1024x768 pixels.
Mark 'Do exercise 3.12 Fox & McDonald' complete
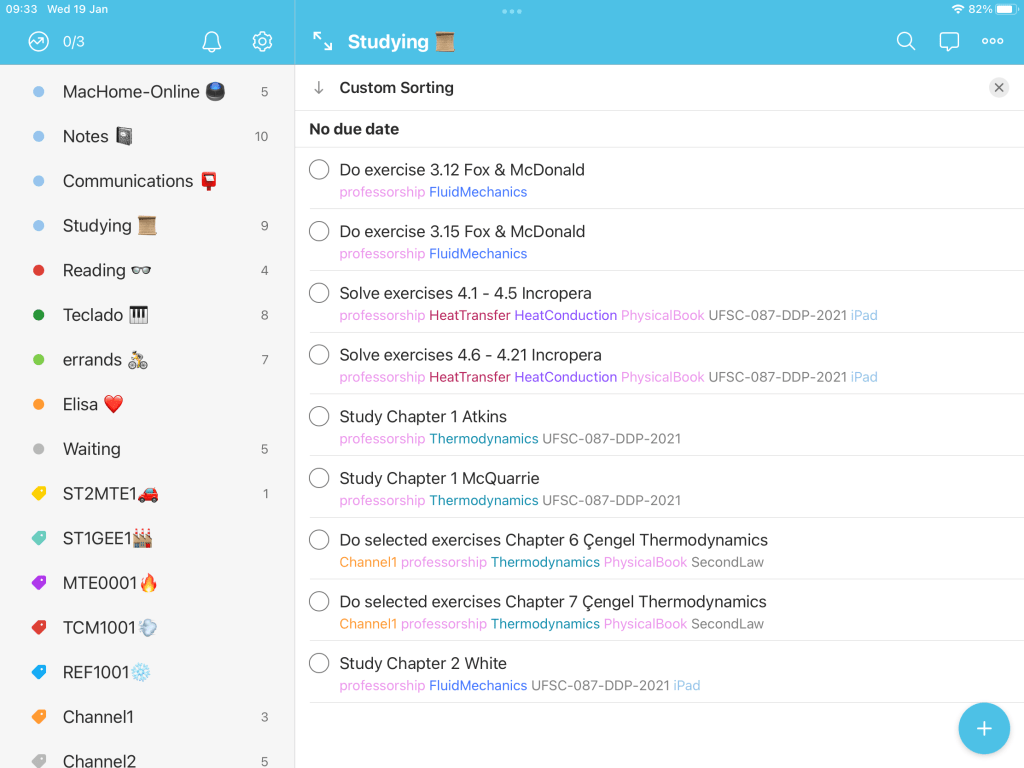click(x=319, y=170)
